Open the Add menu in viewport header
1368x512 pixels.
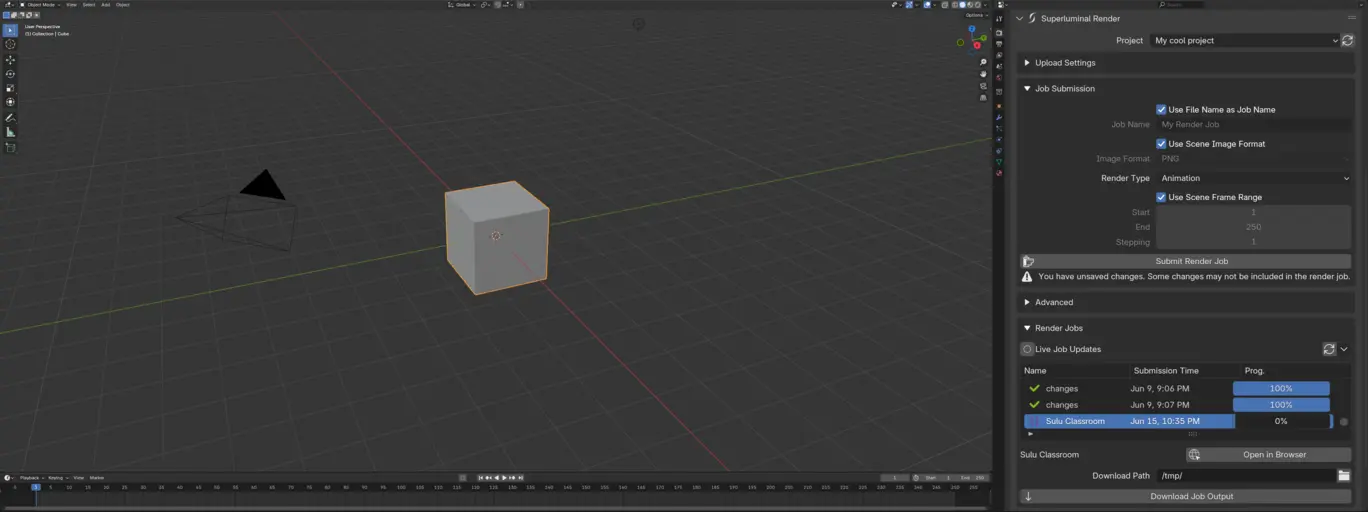click(106, 5)
